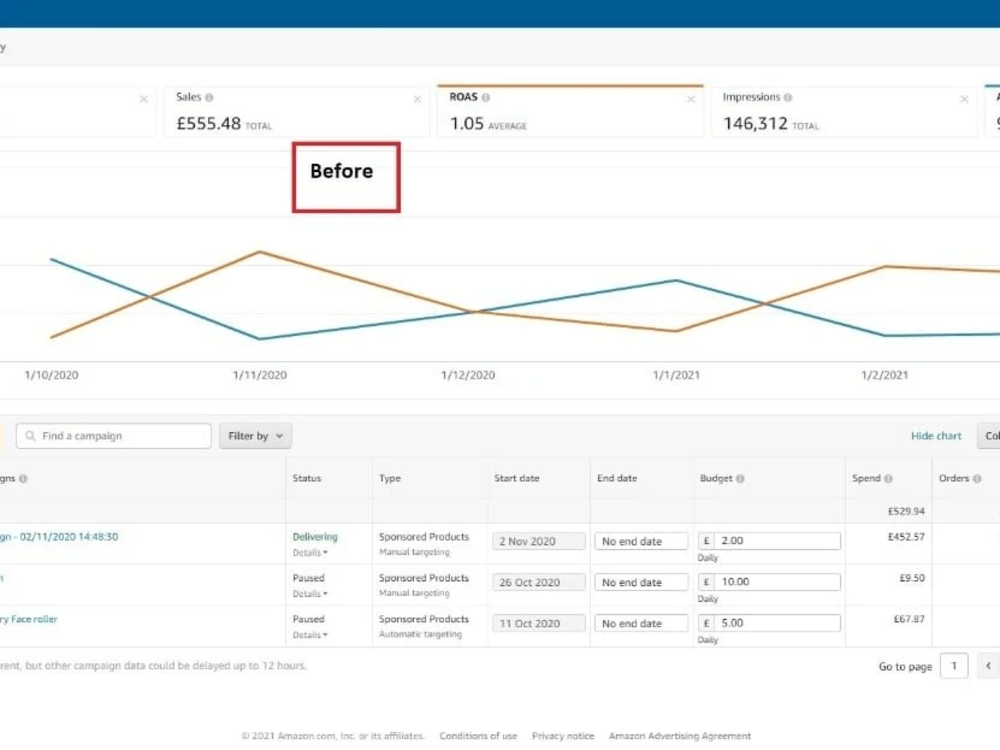Image resolution: width=1000 pixels, height=750 pixels.
Task: Click the £529.94 total spend value
Action: point(906,511)
